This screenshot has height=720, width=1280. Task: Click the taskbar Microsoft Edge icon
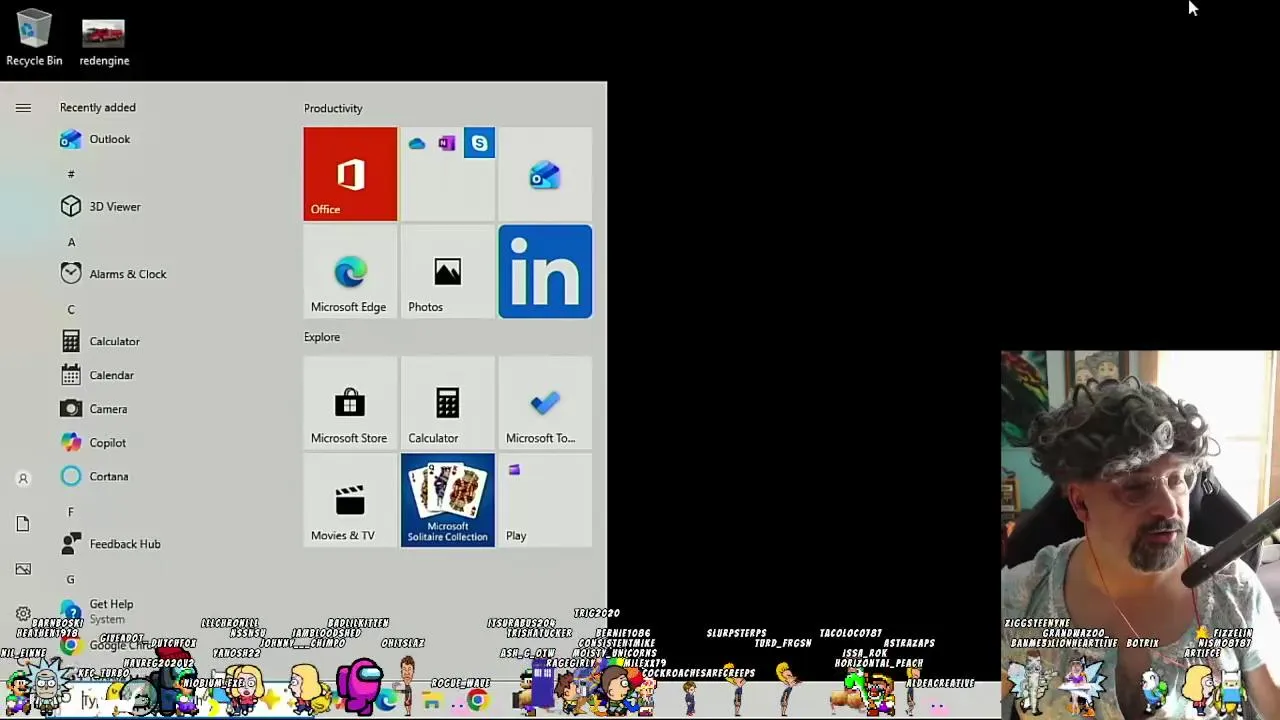pos(387,701)
